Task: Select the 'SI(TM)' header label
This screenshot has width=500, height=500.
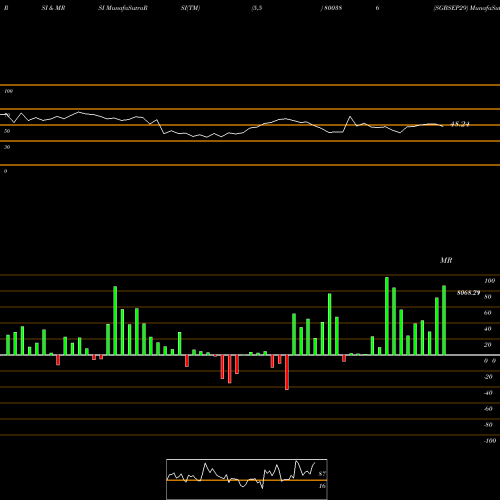Action: click(x=190, y=8)
